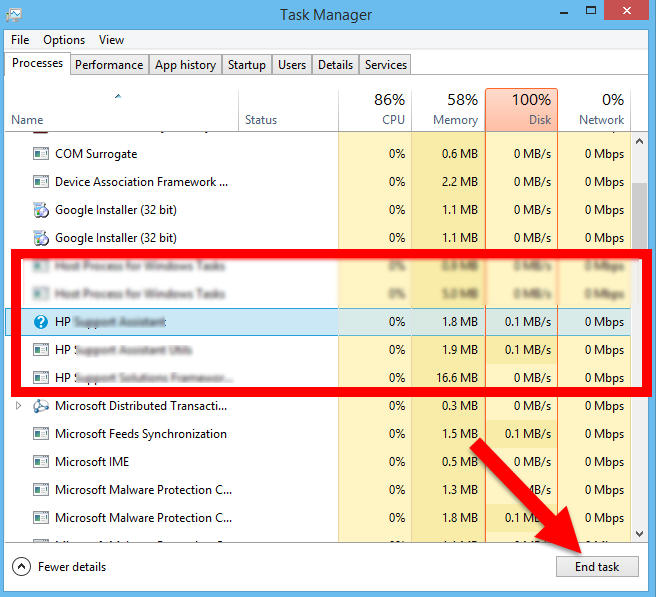
Task: Click the Task Manager title bar icon
Action: [x=14, y=15]
